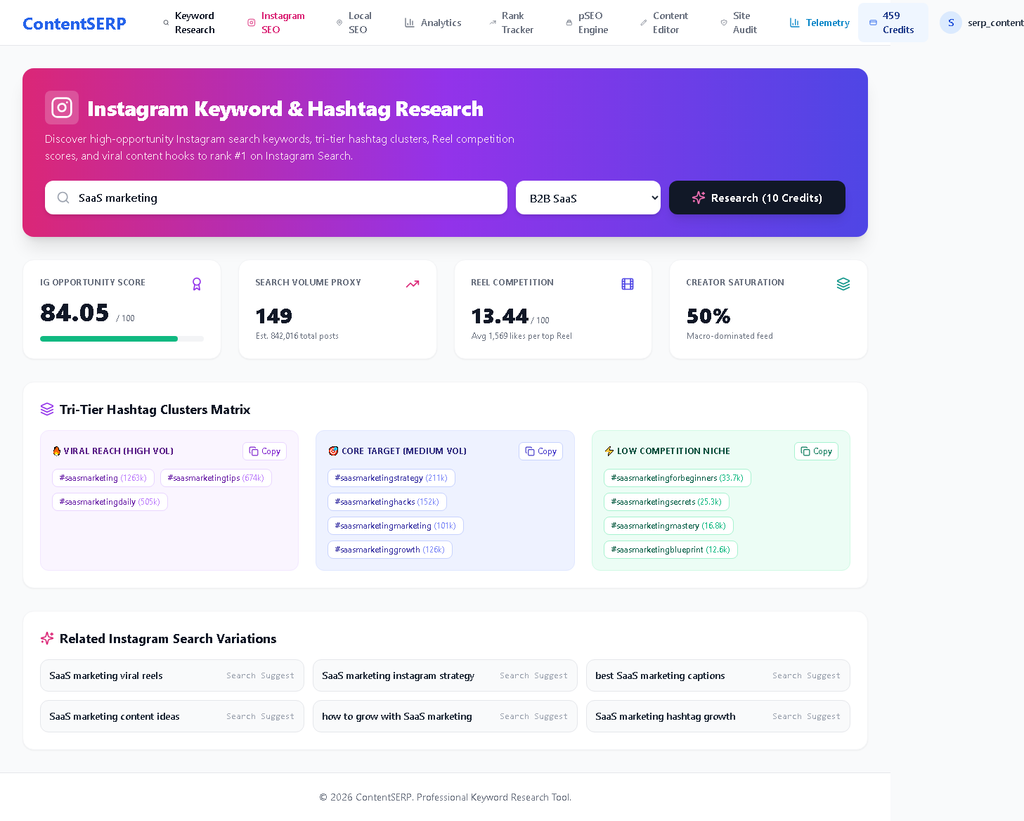Select the #saasmarketingtips hashtag chip
Image resolution: width=1024 pixels, height=821 pixels.
[216, 478]
